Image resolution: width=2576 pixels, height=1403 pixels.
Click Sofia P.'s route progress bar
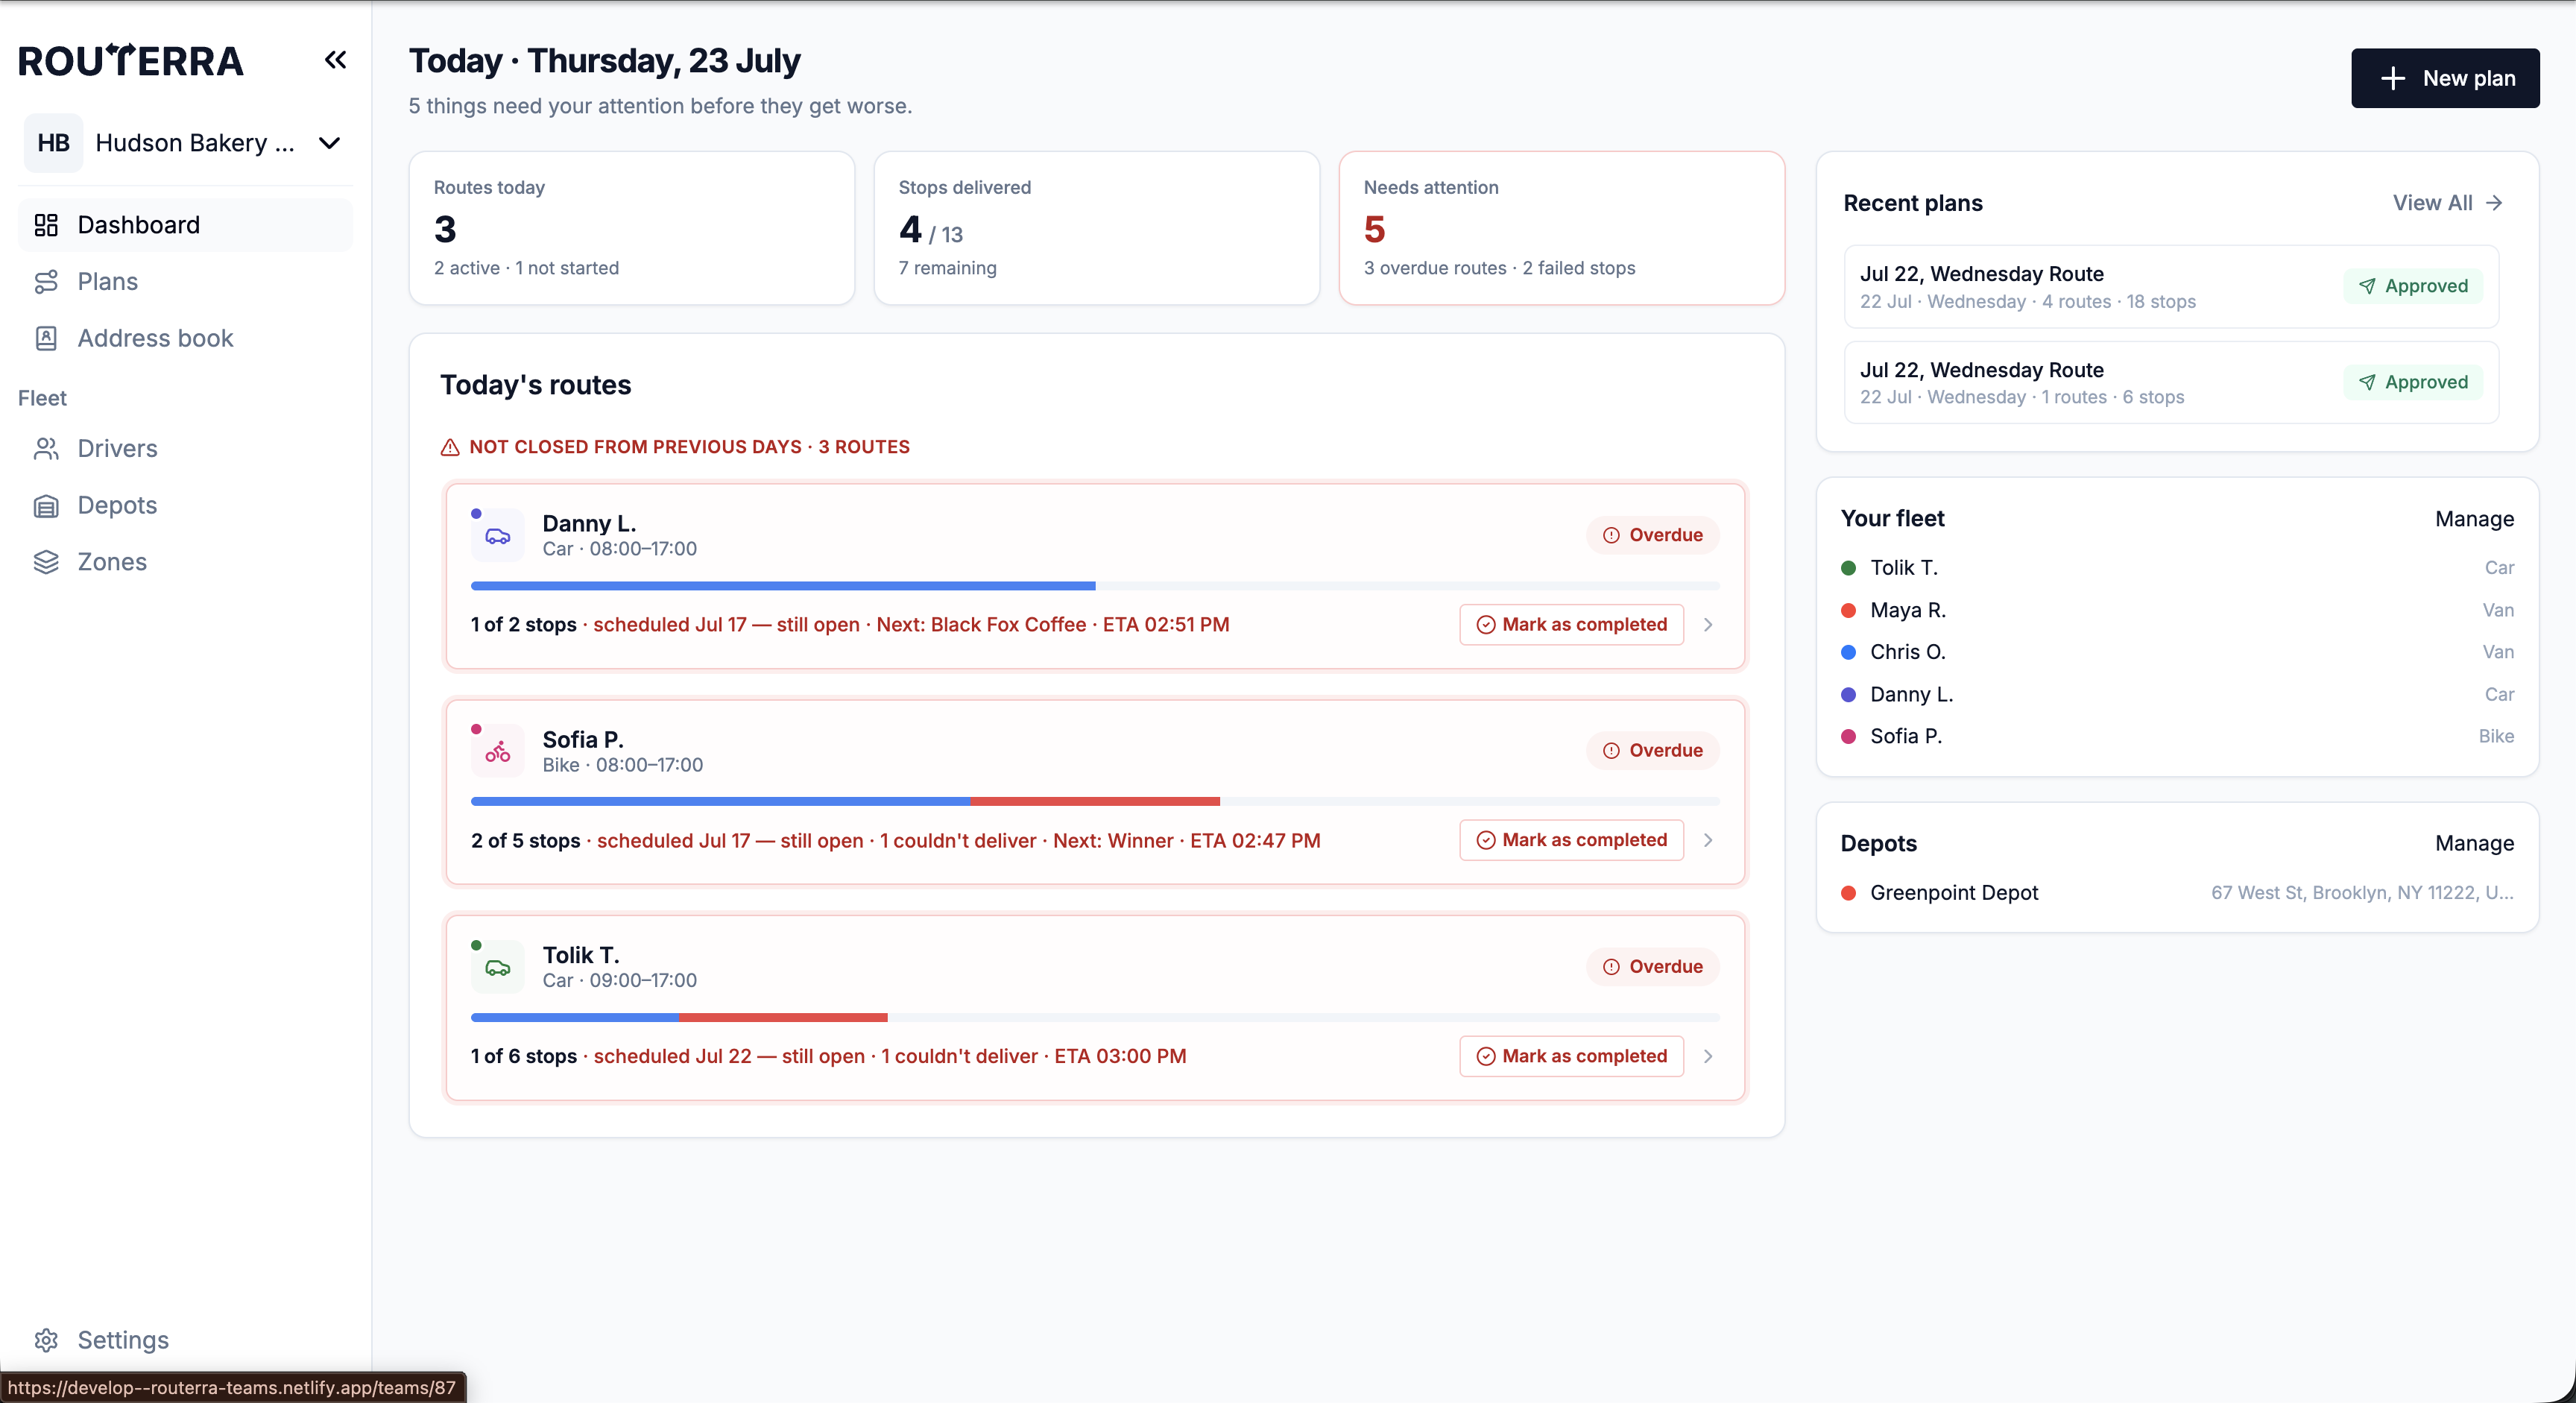[1095, 802]
